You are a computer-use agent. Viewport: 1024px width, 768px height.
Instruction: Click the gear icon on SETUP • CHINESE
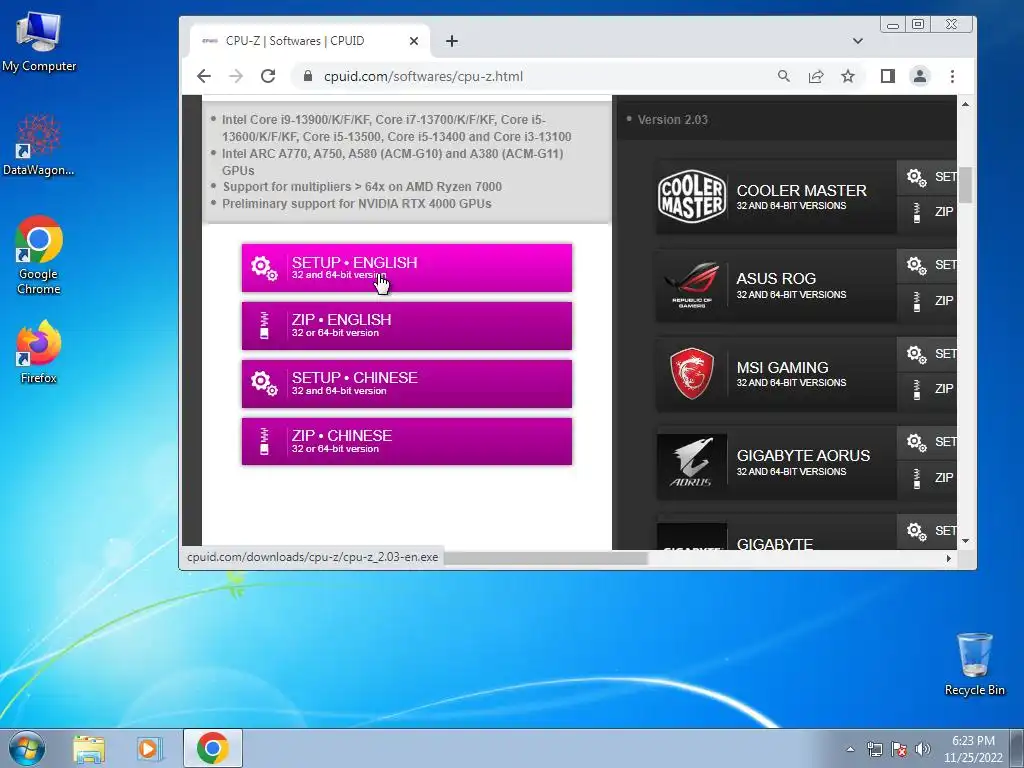coord(264,383)
